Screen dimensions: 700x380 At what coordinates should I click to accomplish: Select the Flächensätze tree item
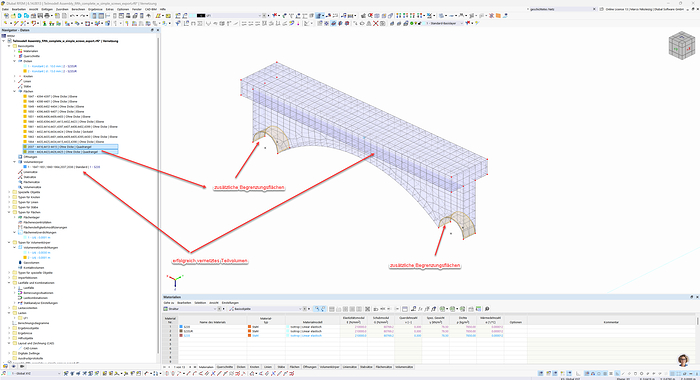point(32,182)
